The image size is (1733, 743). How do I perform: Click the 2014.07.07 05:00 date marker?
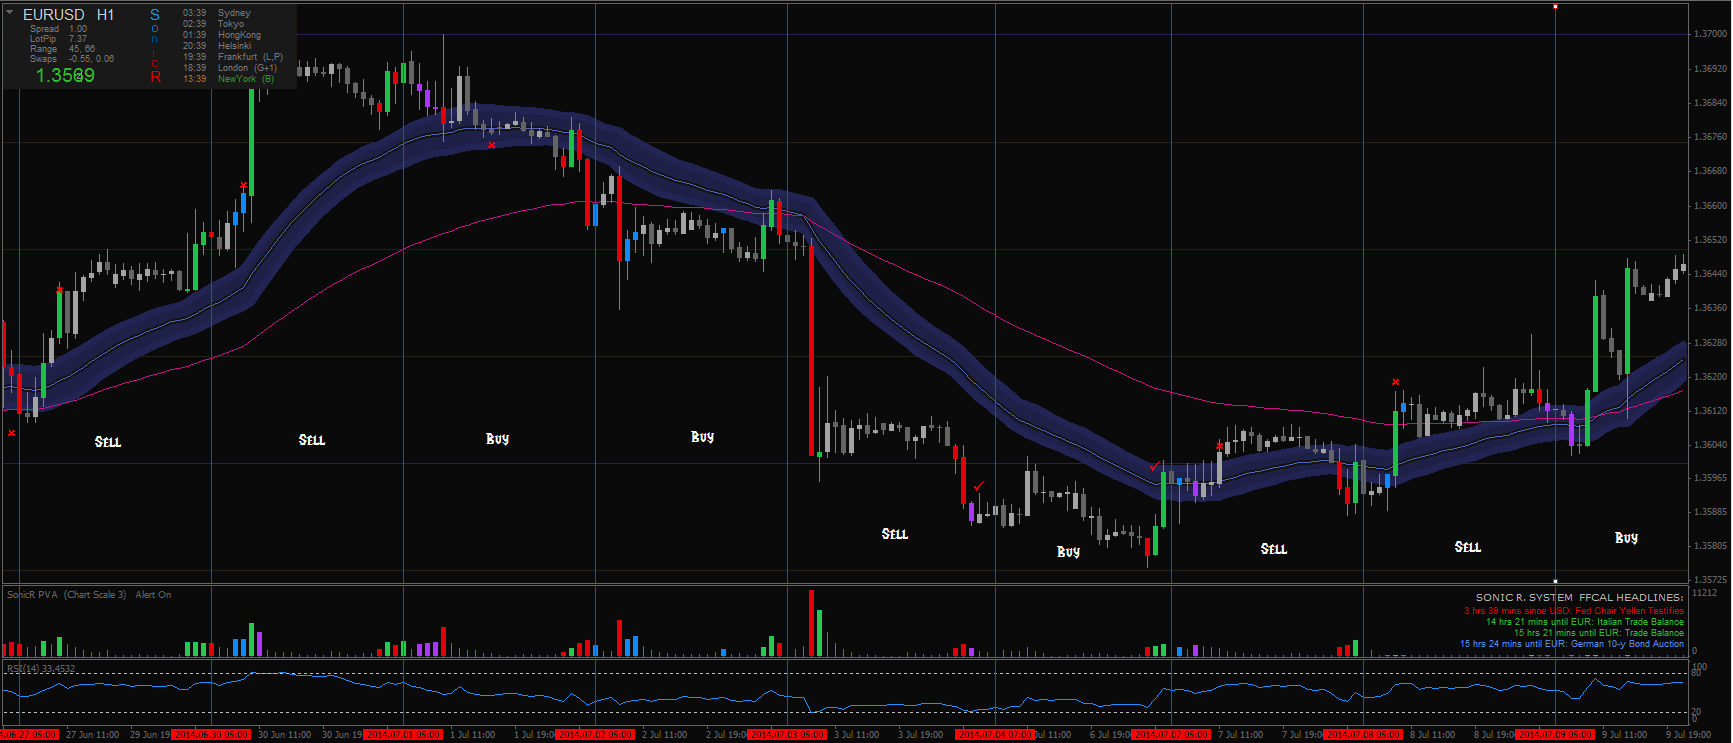click(1171, 735)
